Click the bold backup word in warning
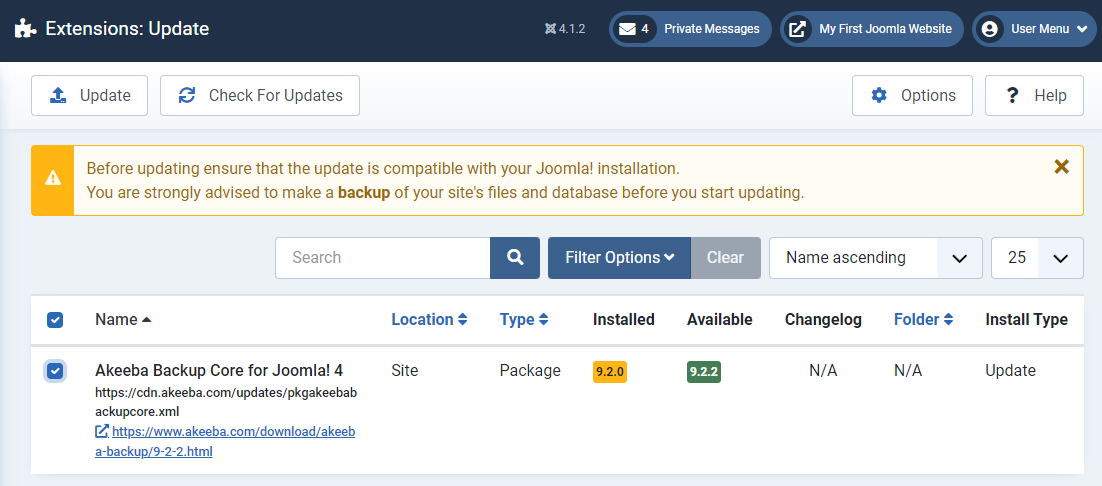The height and width of the screenshot is (486, 1102). [x=364, y=192]
